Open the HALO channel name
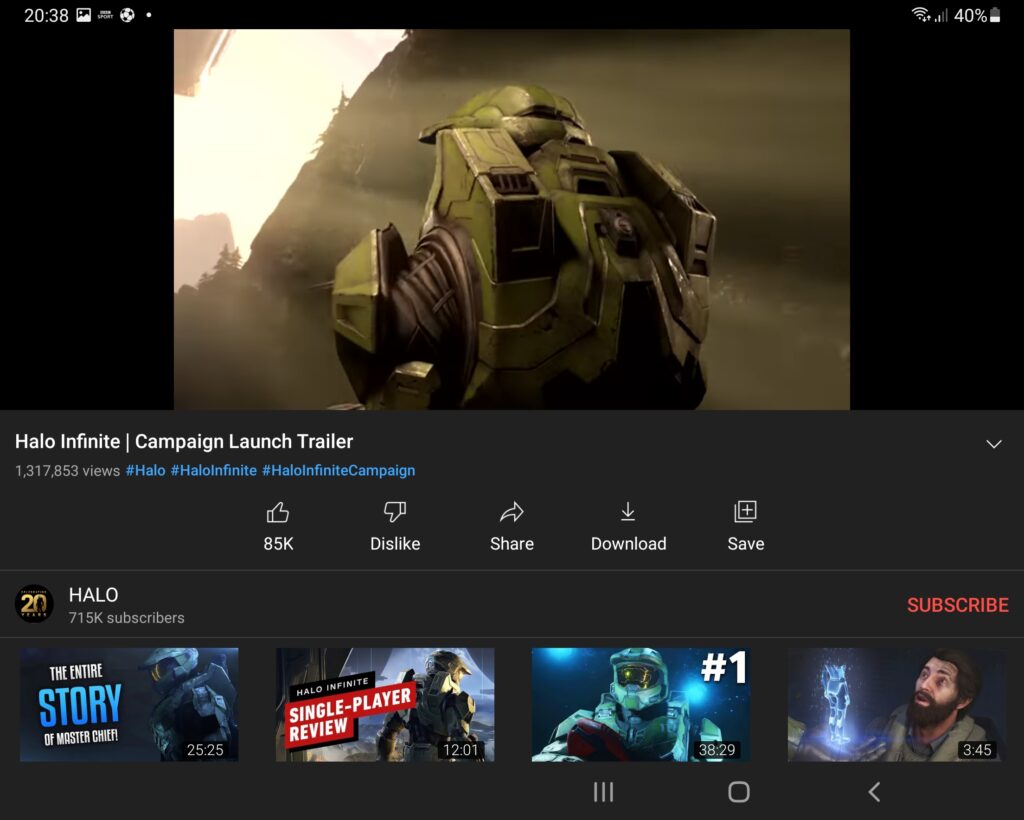 click(x=93, y=595)
